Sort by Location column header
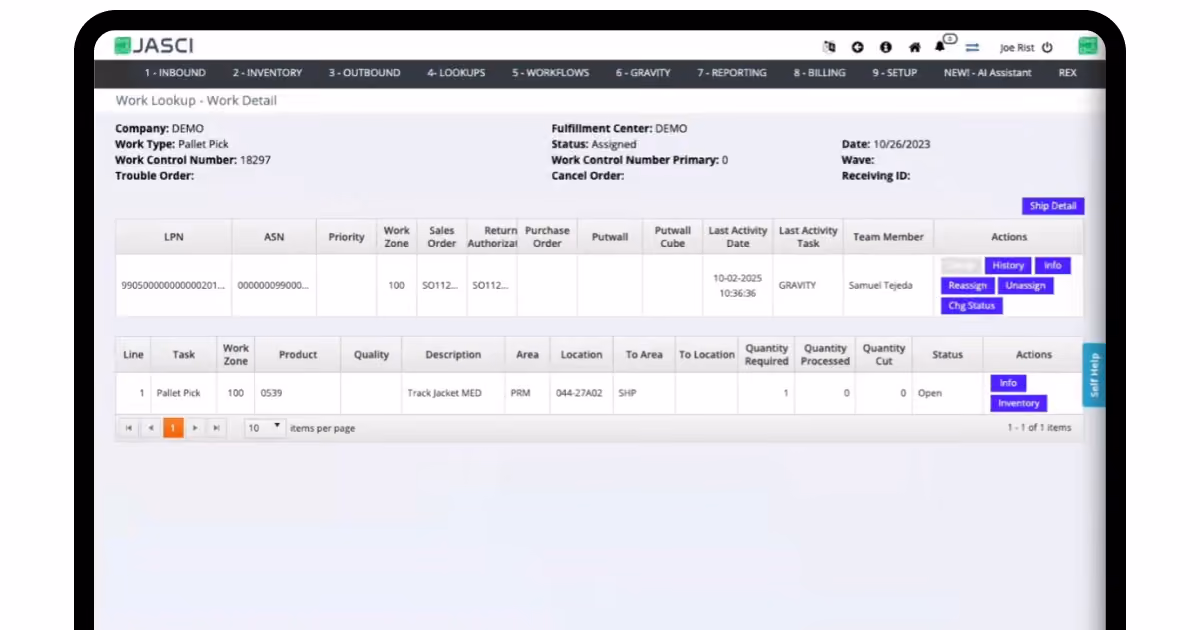 pyautogui.click(x=581, y=355)
